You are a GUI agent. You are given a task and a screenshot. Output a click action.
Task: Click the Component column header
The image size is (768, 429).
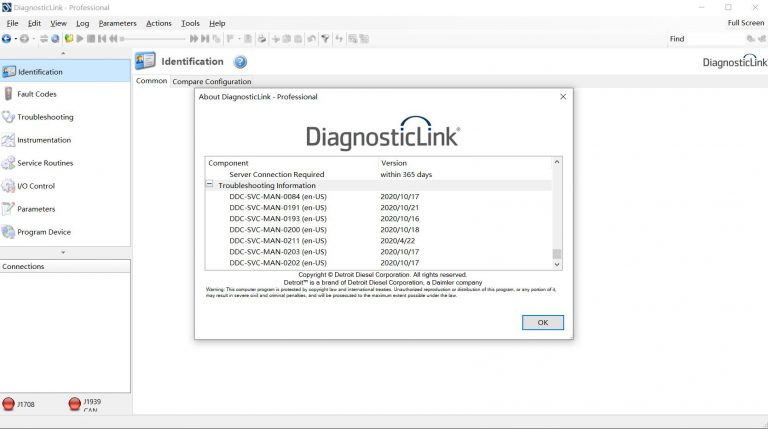292,163
